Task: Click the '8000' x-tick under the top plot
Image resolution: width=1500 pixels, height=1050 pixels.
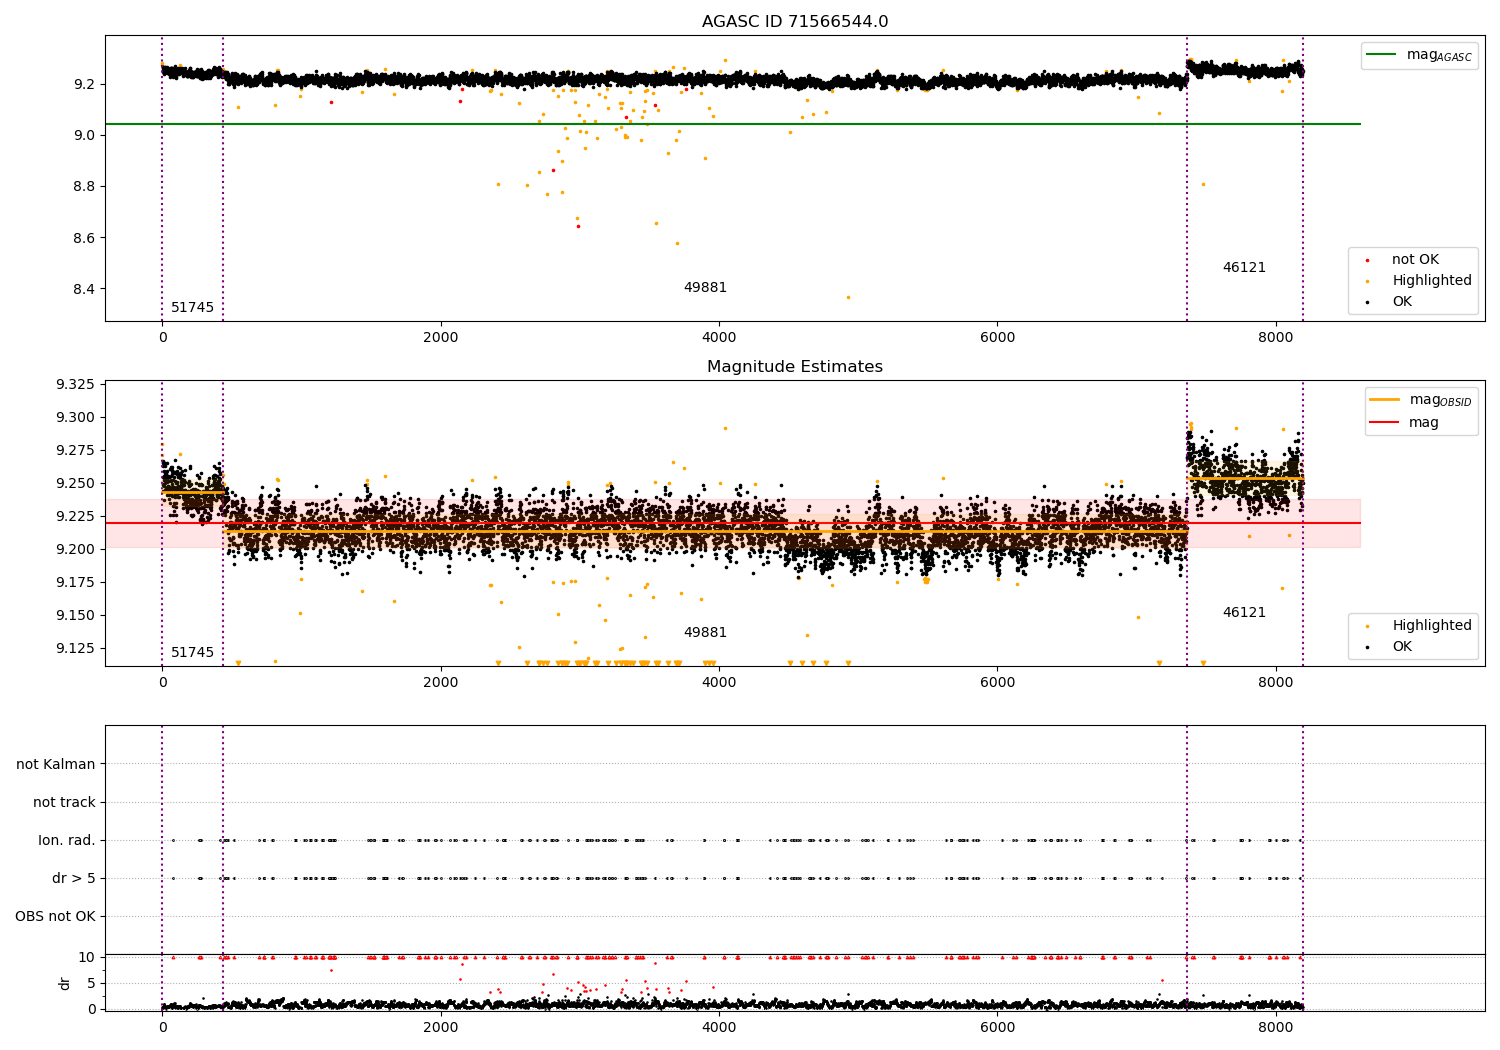Action: (1276, 338)
